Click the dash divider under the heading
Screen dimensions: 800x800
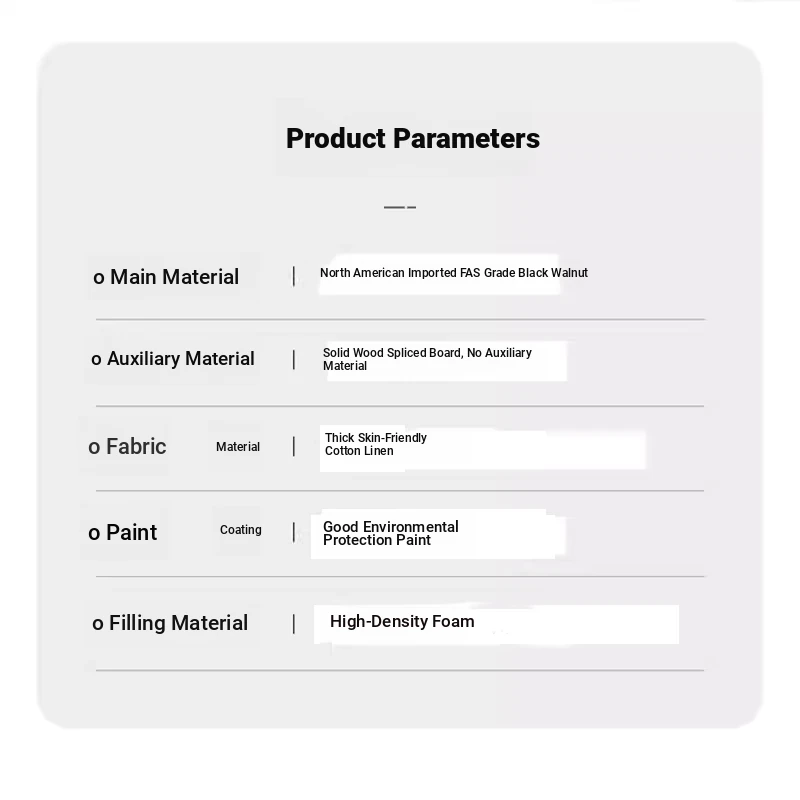point(400,207)
